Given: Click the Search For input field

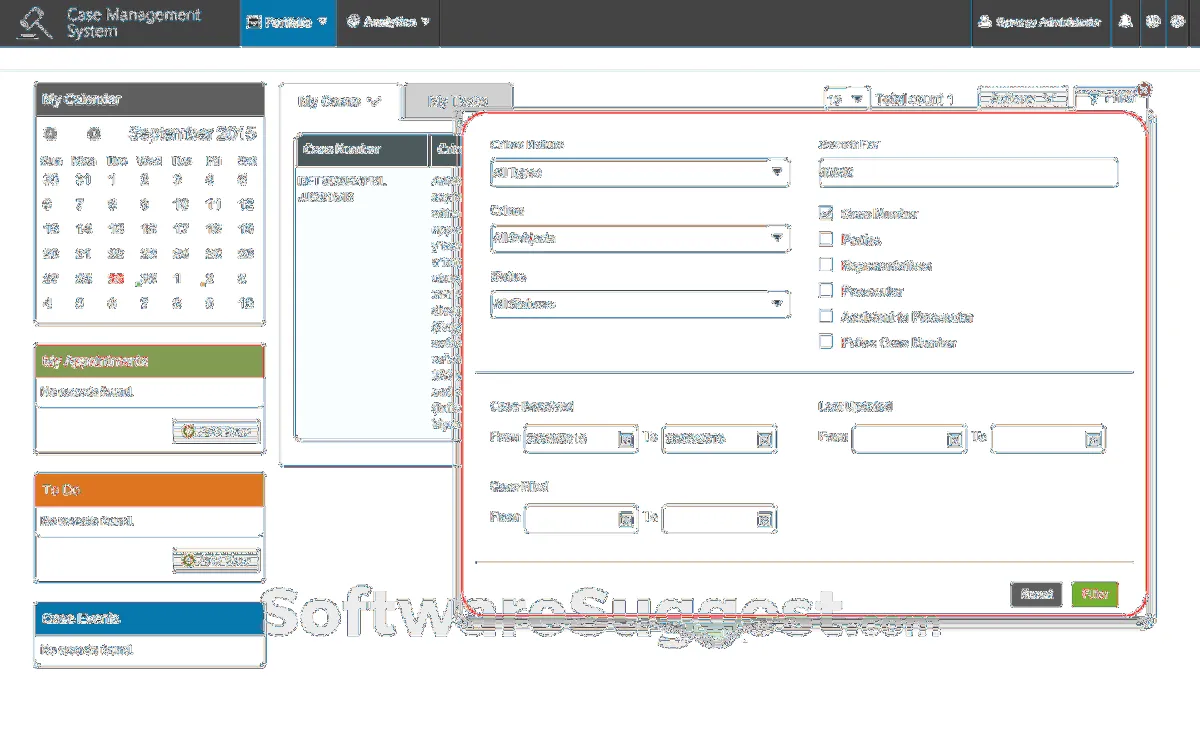Looking at the screenshot, I should (x=968, y=172).
